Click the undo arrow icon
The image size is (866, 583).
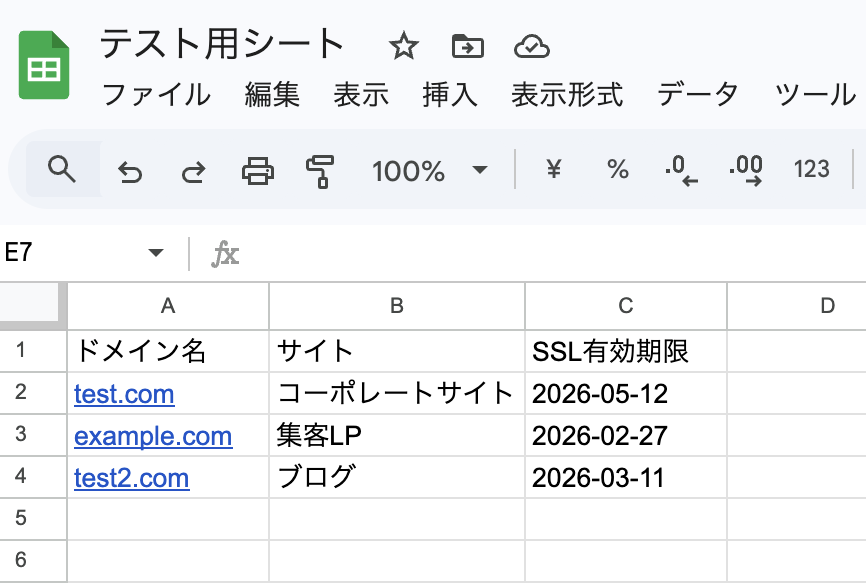130,172
